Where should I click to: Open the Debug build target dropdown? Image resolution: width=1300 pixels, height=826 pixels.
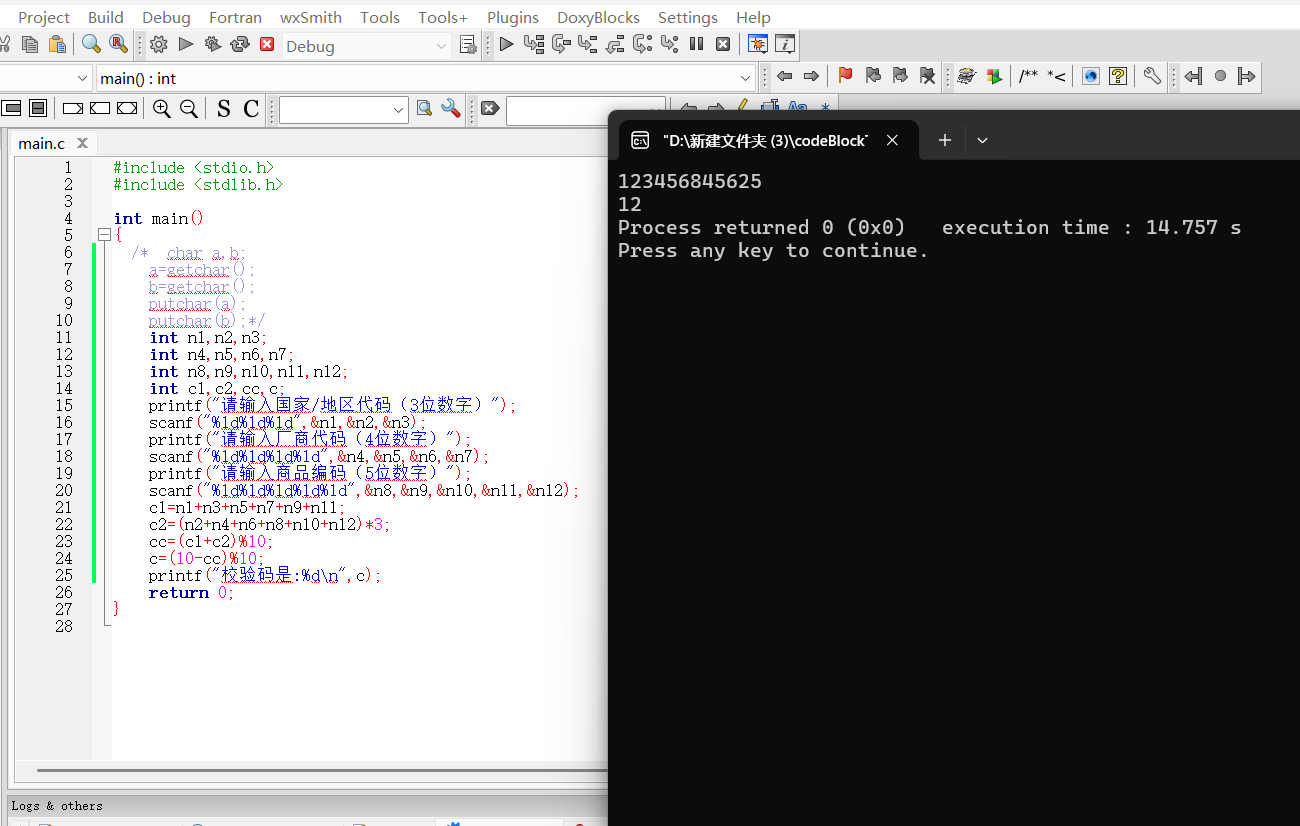(441, 46)
